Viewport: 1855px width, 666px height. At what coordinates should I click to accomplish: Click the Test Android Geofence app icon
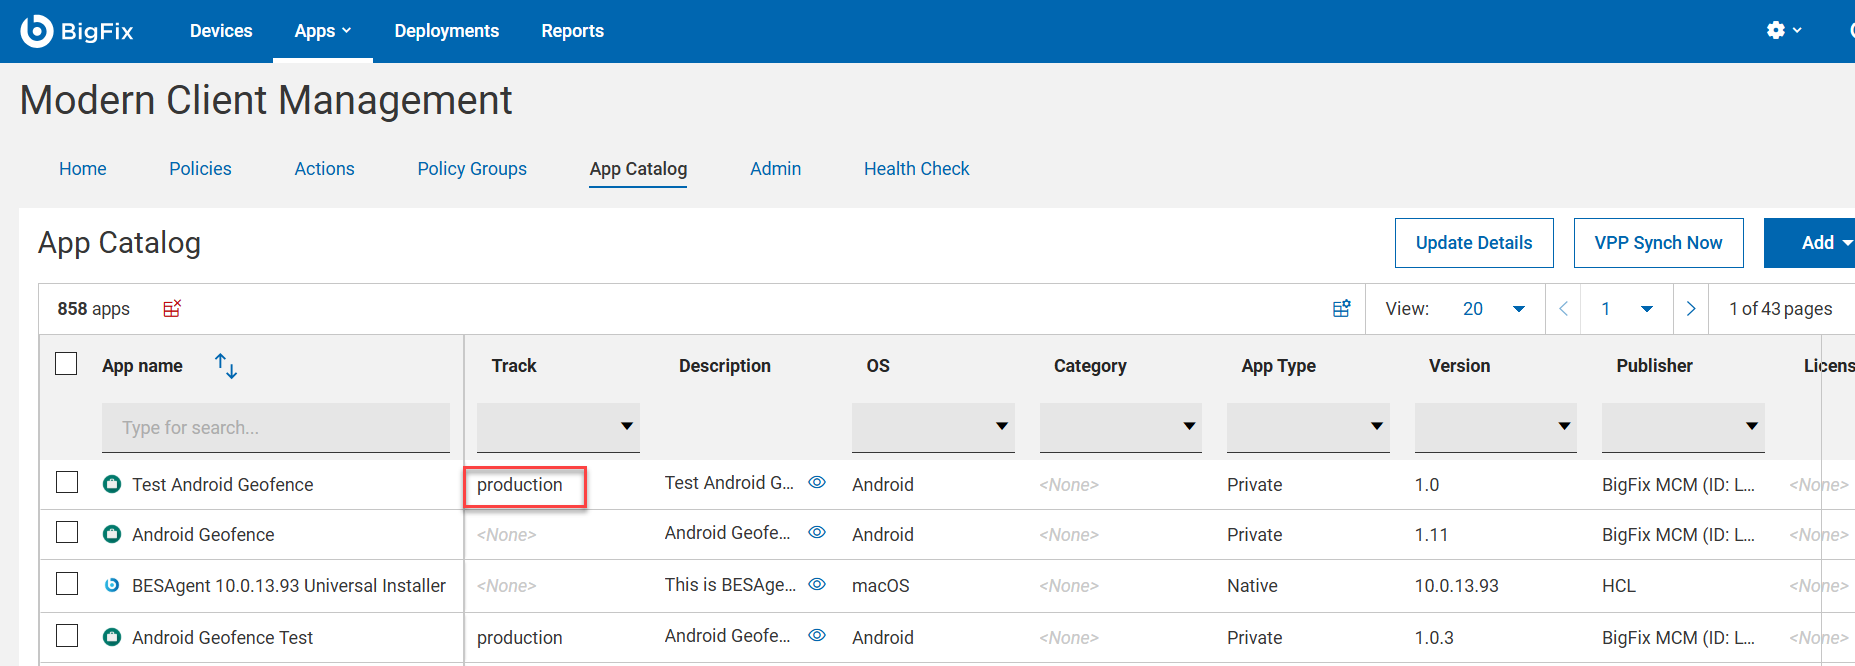(112, 484)
